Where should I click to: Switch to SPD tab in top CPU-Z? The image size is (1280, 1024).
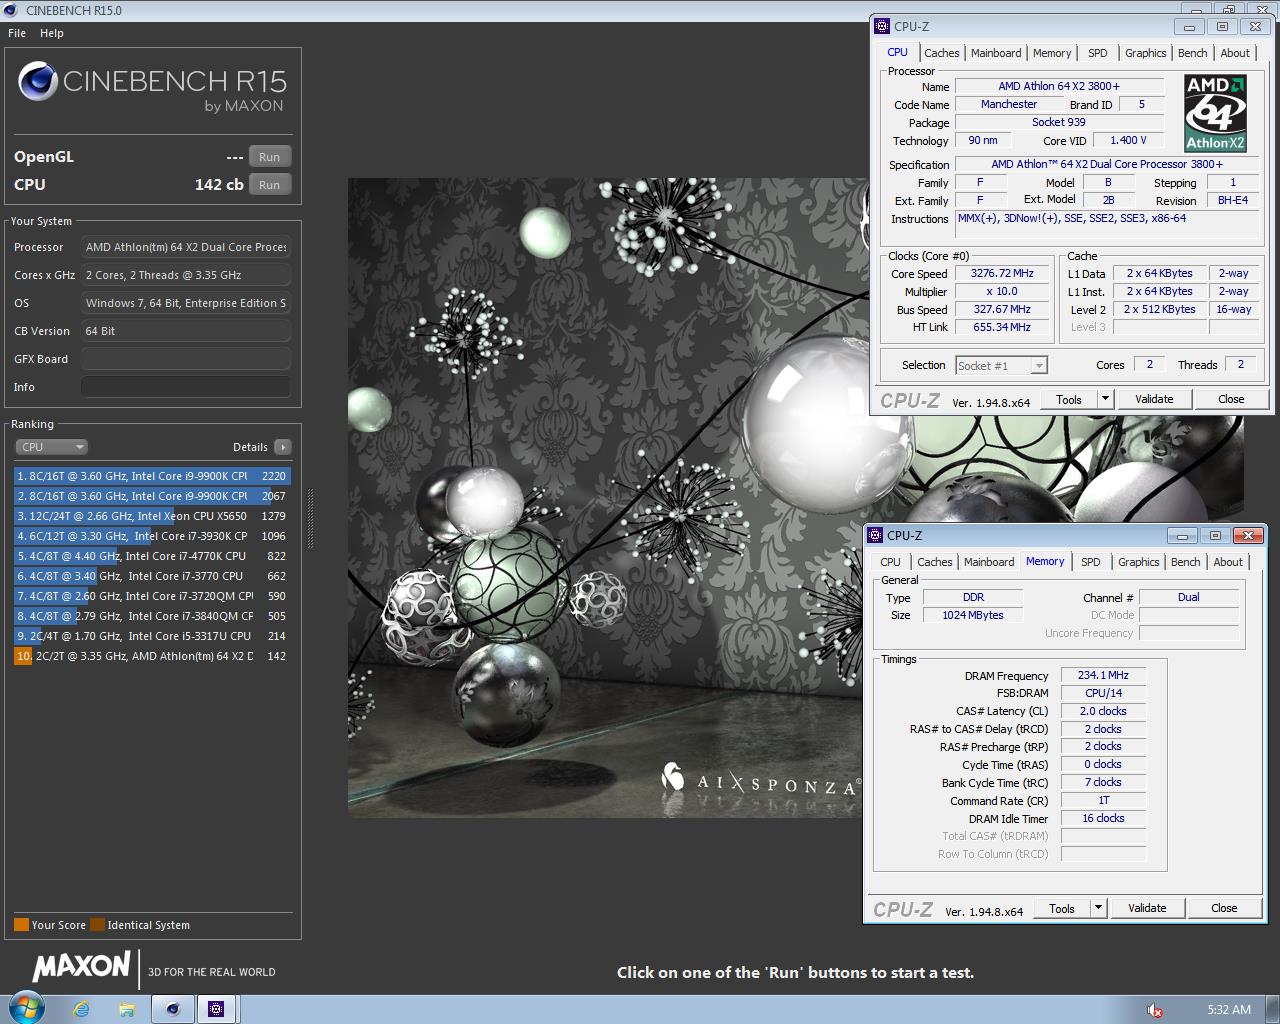[x=1097, y=53]
